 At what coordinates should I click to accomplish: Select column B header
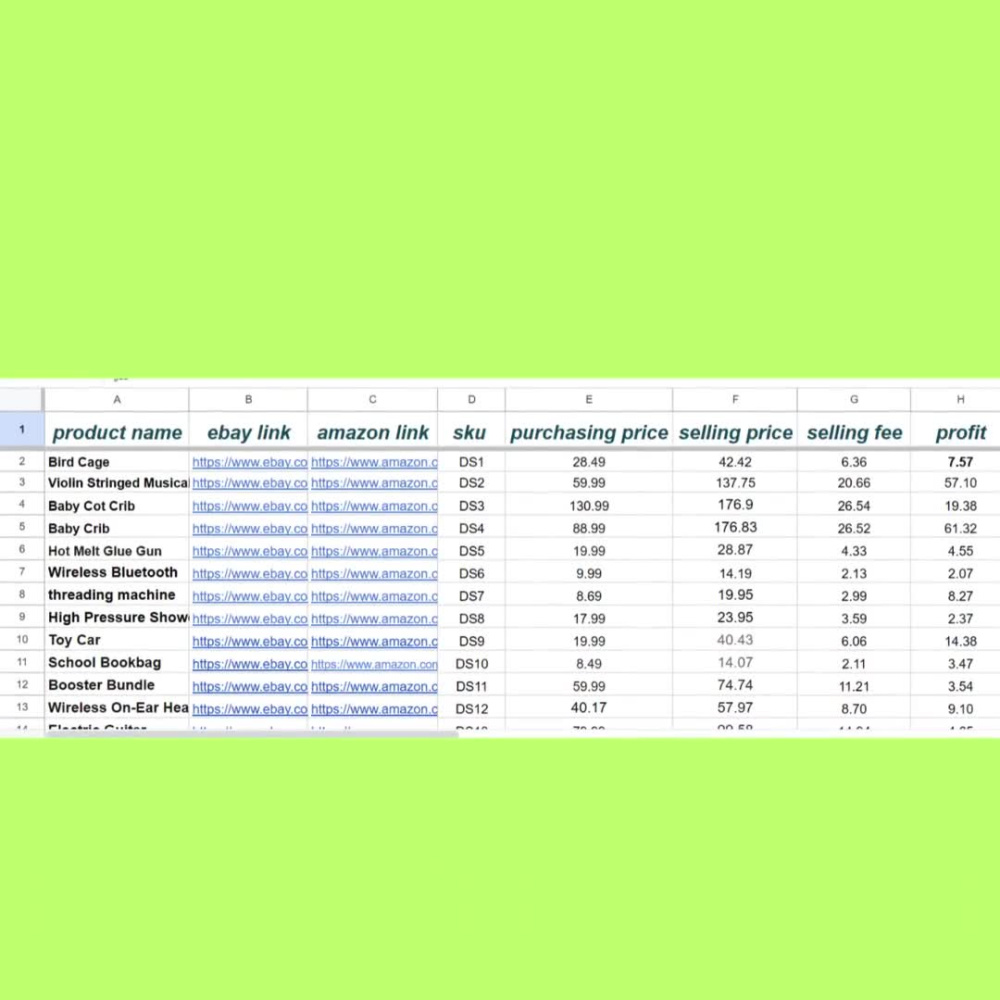pos(248,399)
